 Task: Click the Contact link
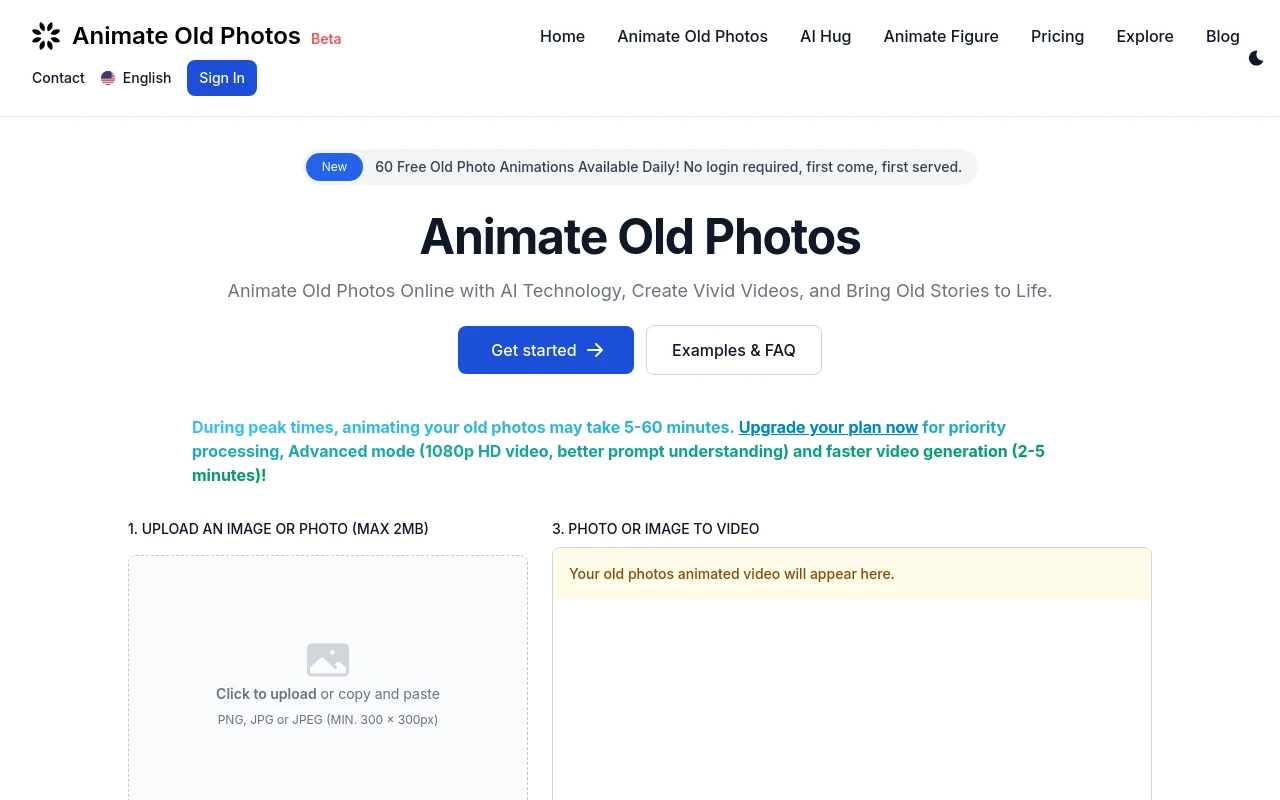point(58,77)
